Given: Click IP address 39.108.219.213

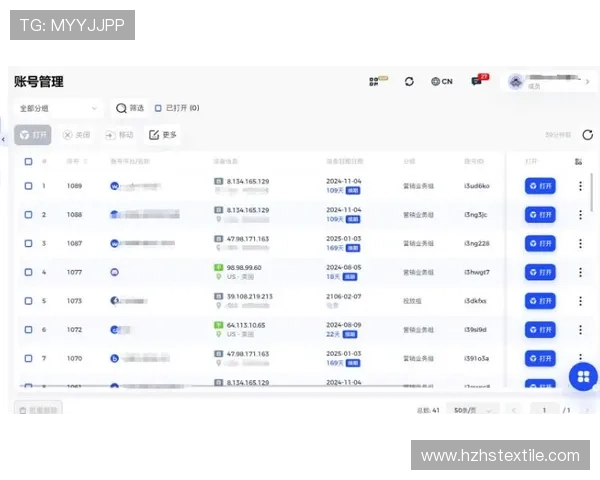Looking at the screenshot, I should click(x=249, y=296).
